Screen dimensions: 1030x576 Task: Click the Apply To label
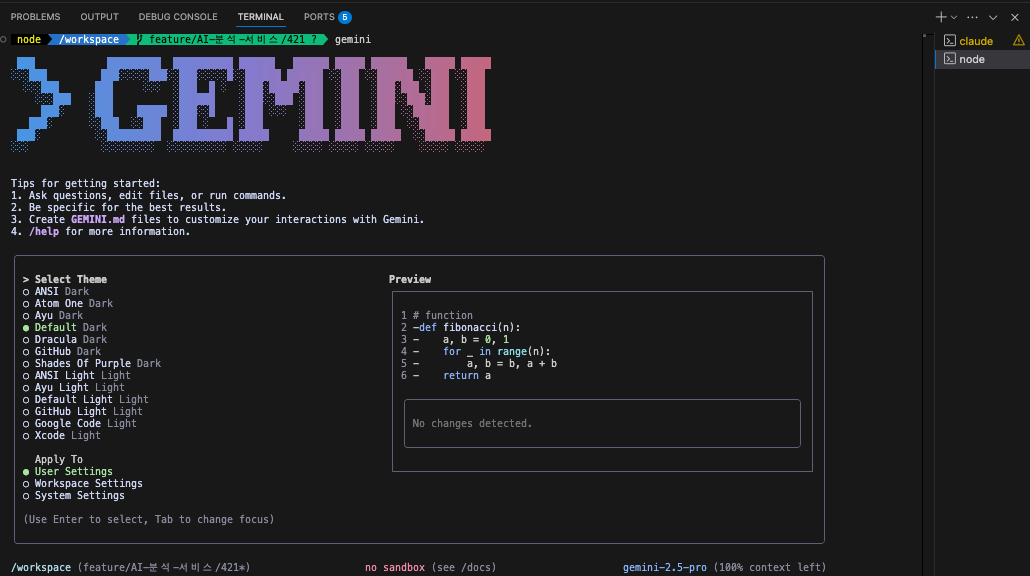coord(59,459)
